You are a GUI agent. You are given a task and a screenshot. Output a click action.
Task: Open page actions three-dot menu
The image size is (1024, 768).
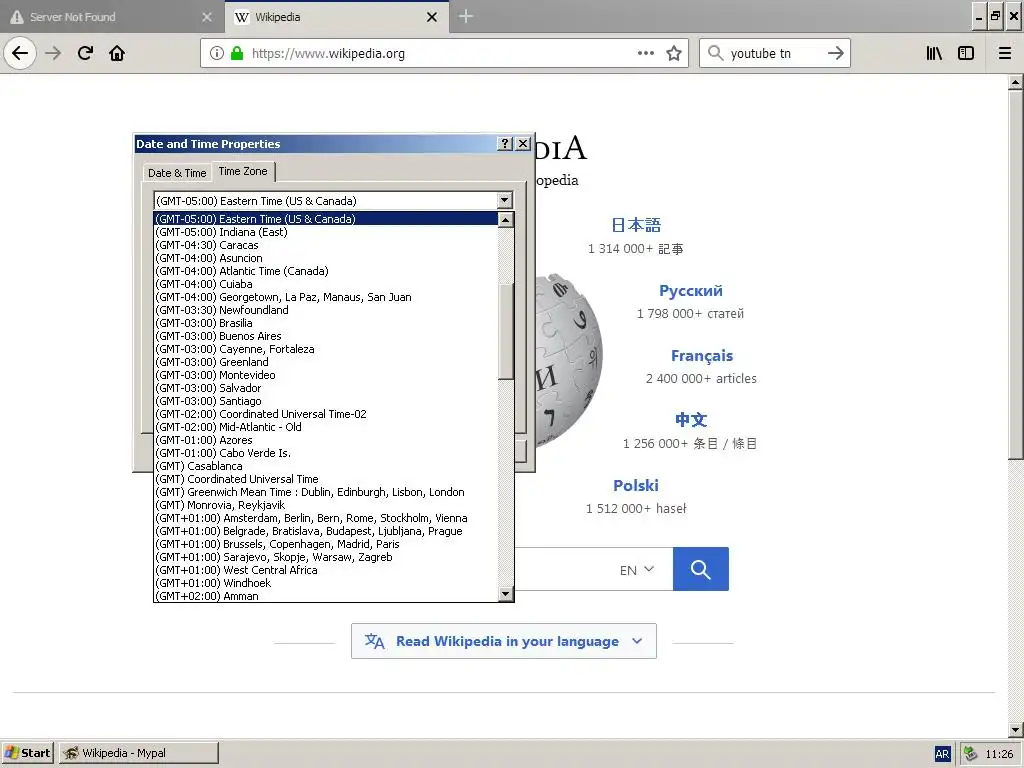(645, 53)
